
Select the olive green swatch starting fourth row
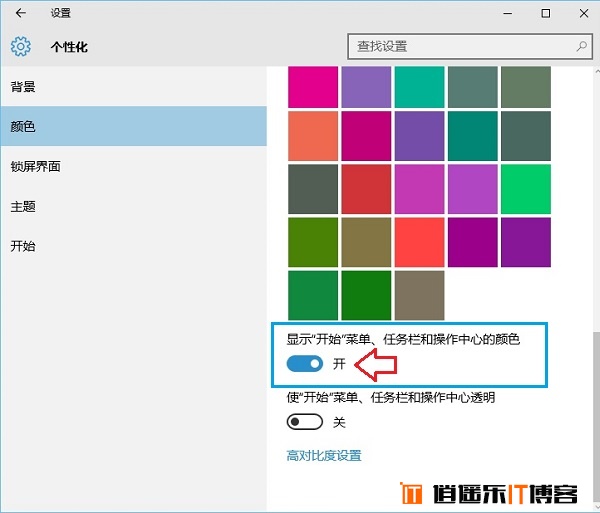click(313, 242)
